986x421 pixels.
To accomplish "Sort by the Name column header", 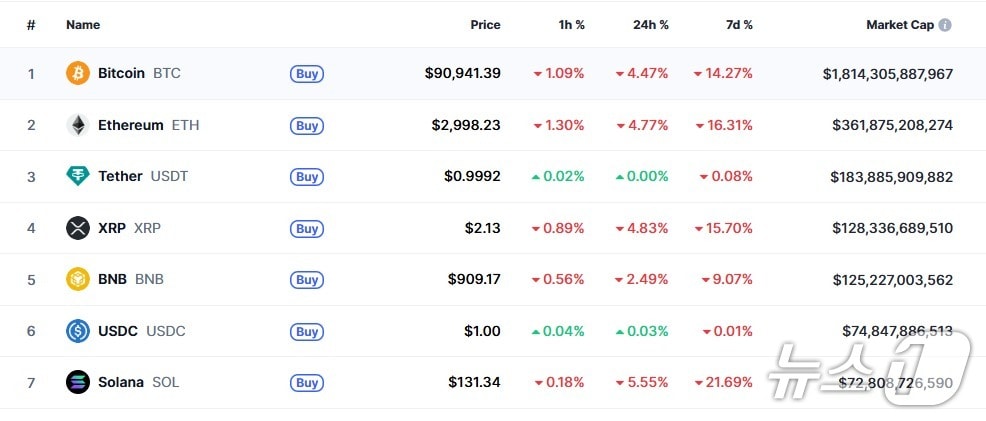I will point(83,25).
